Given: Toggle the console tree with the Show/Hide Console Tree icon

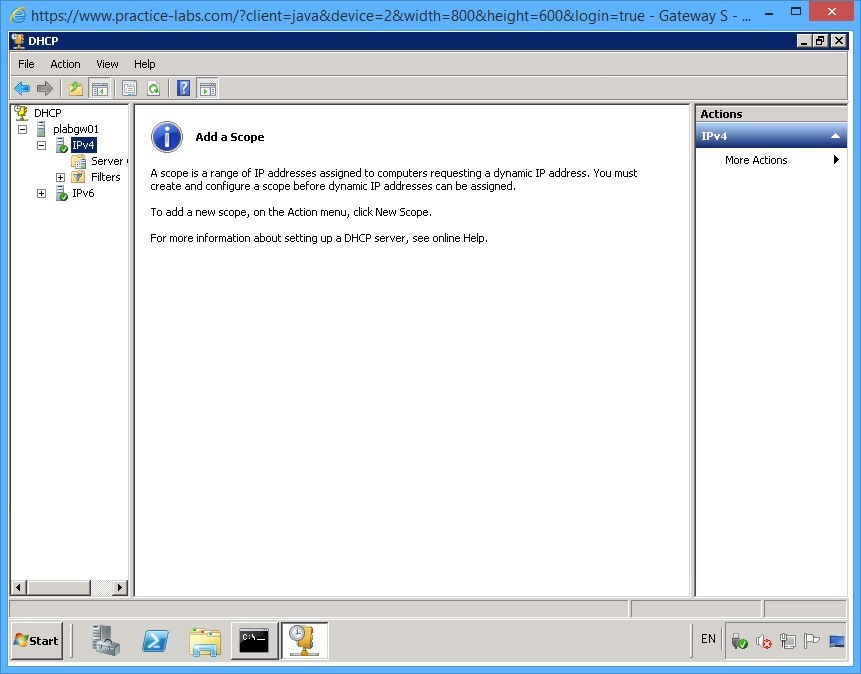Looking at the screenshot, I should (100, 88).
